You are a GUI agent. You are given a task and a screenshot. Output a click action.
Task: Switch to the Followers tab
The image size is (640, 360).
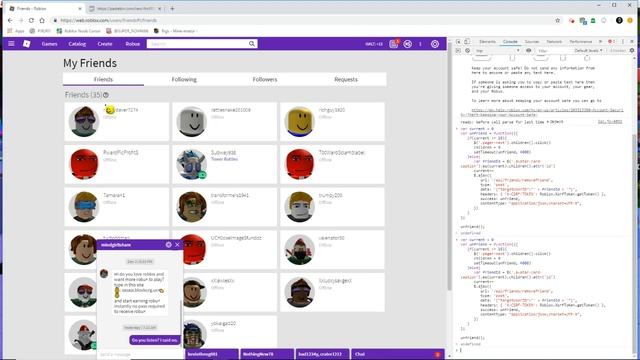tap(265, 80)
